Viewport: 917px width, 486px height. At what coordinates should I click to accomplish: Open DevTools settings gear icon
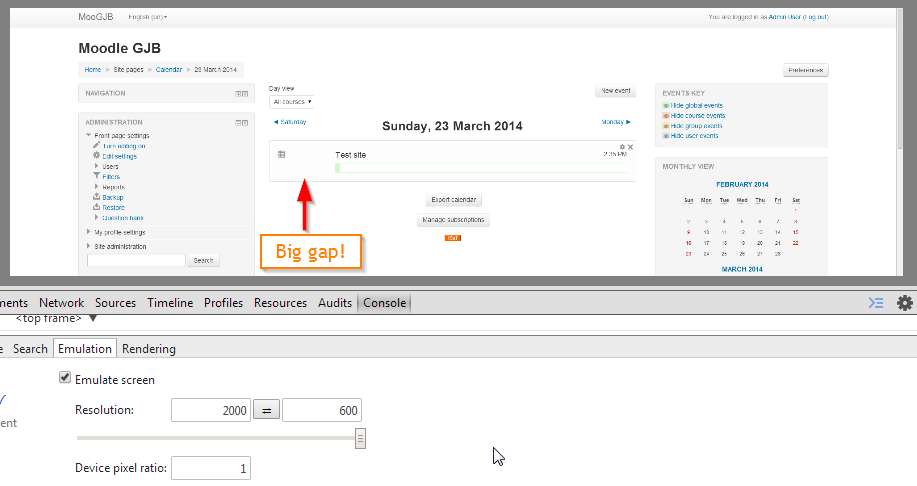[x=904, y=302]
